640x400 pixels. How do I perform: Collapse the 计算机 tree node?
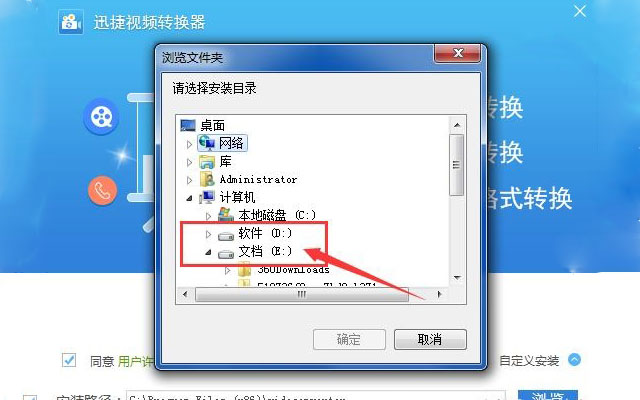(x=189, y=198)
